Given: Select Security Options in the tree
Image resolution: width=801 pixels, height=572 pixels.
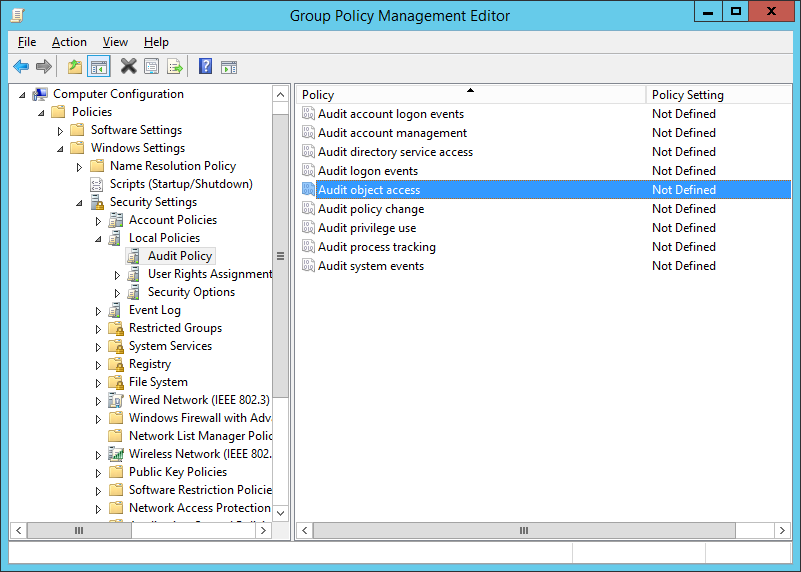Looking at the screenshot, I should (x=191, y=292).
